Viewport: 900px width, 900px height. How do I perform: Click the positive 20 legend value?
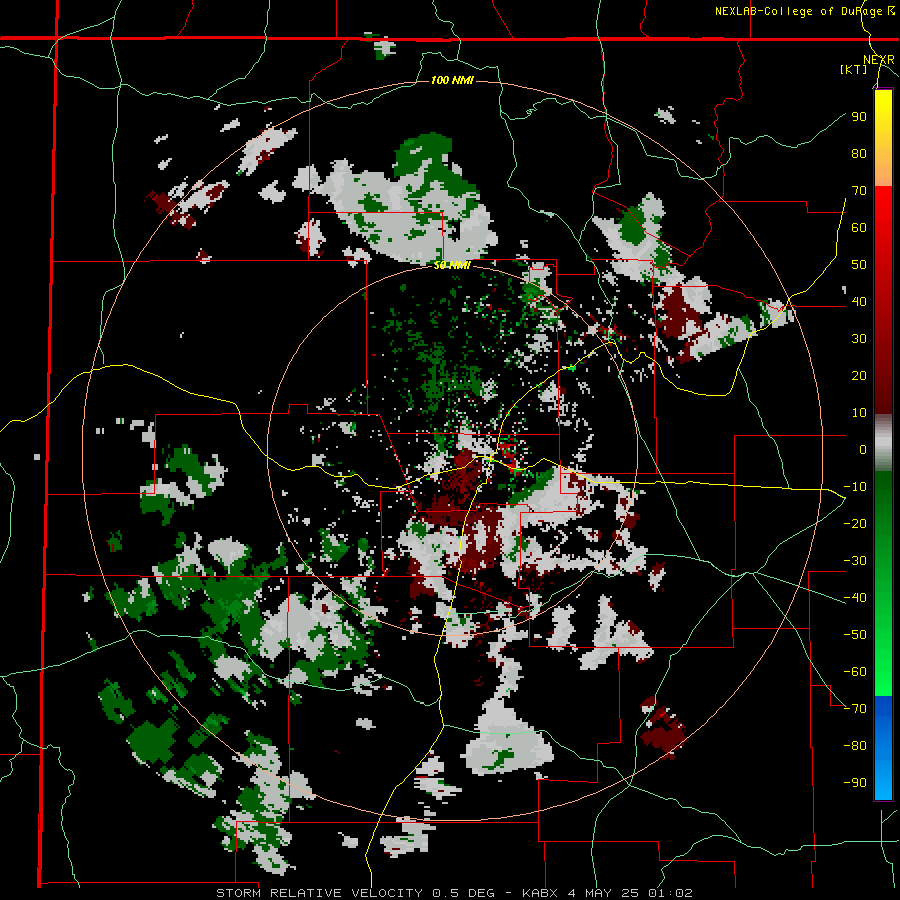coord(859,375)
